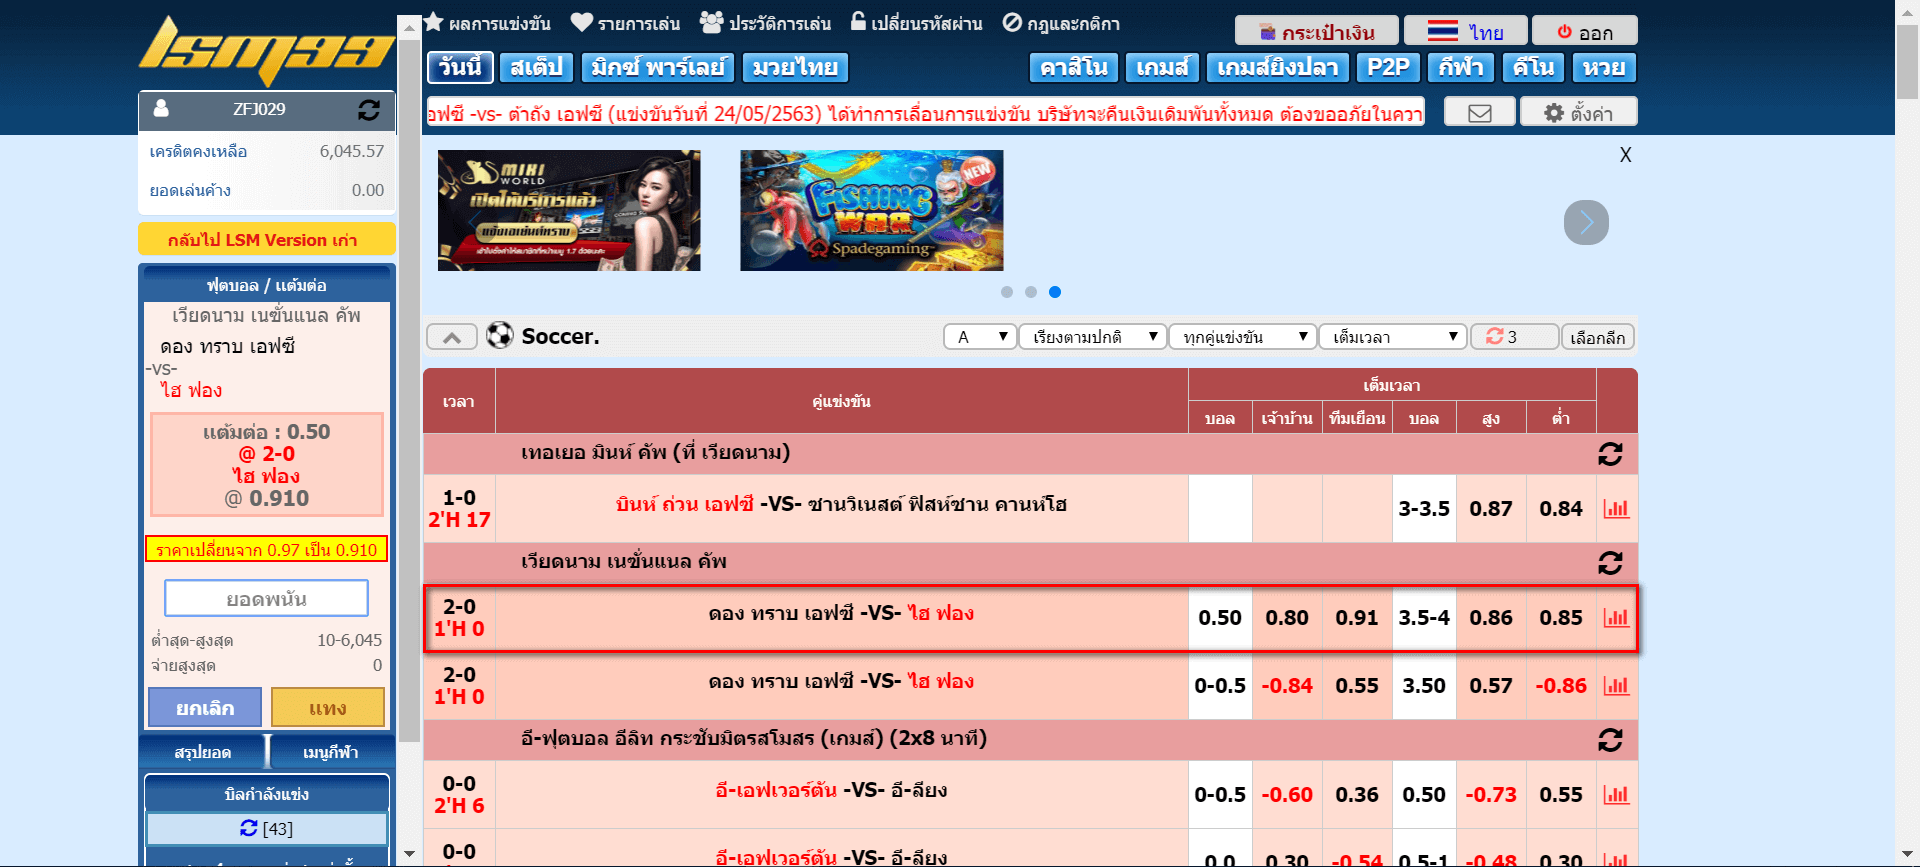This screenshot has width=1920, height=867.
Task: Click the ยอดพนัน stake input field
Action: (x=266, y=599)
